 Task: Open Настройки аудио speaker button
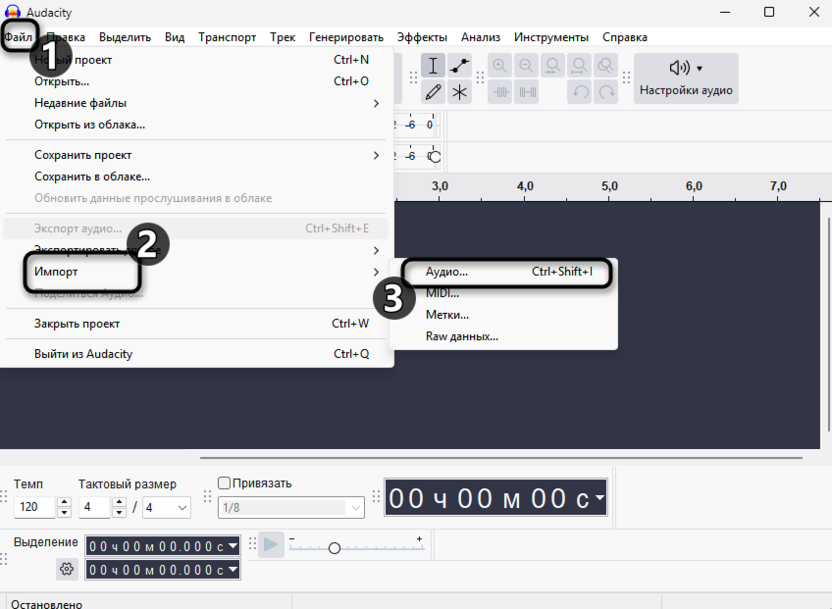tap(686, 79)
